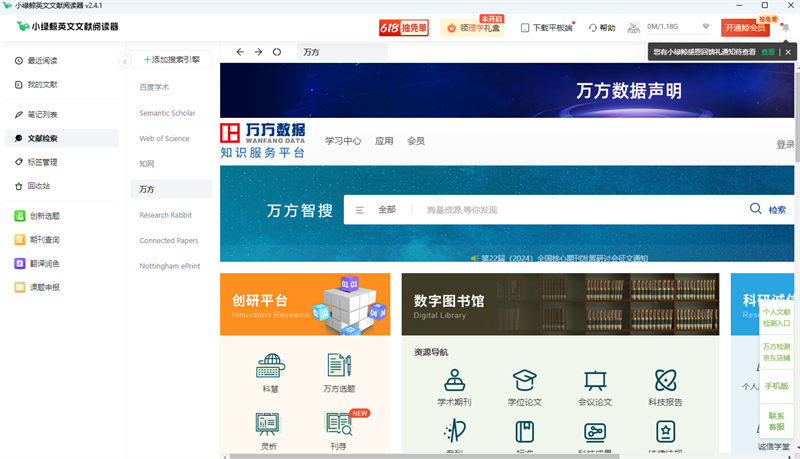This screenshot has width=800, height=459.
Task: Open the notification bell icon
Action: [785, 28]
